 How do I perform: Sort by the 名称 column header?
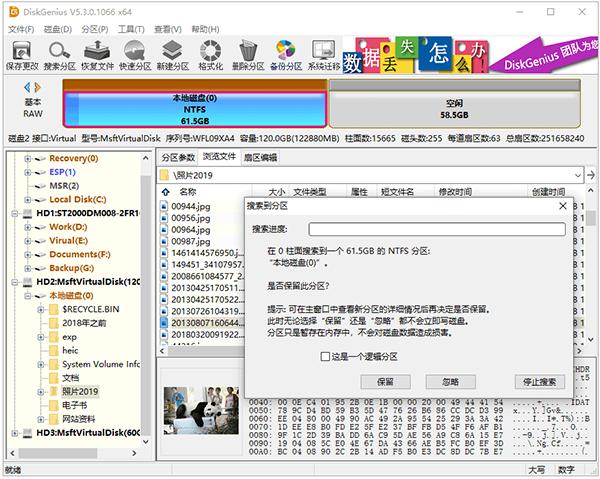click(x=188, y=192)
